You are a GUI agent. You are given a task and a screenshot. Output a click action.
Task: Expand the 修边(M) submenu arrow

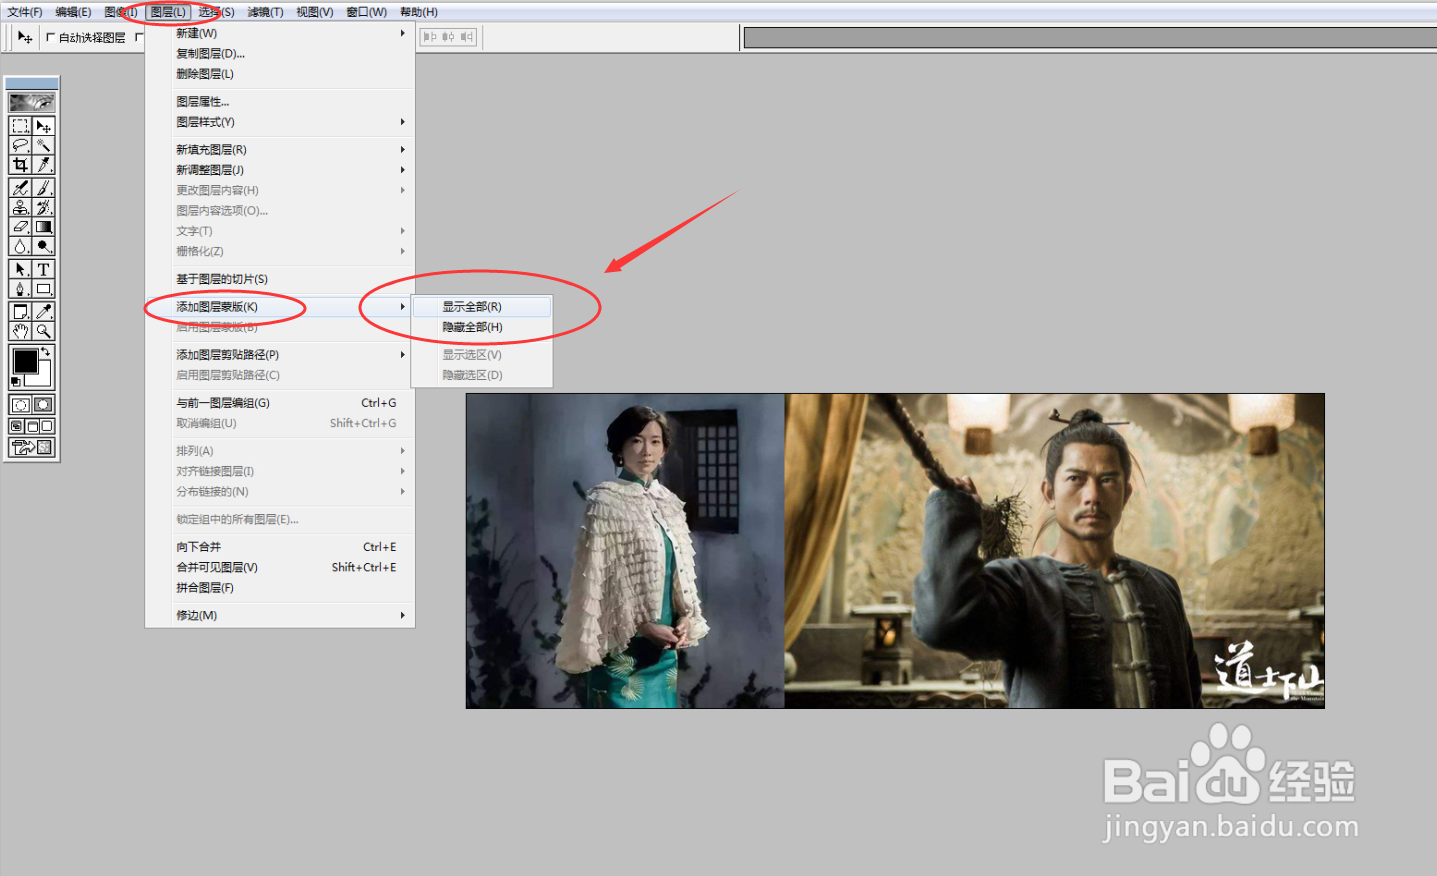point(402,615)
